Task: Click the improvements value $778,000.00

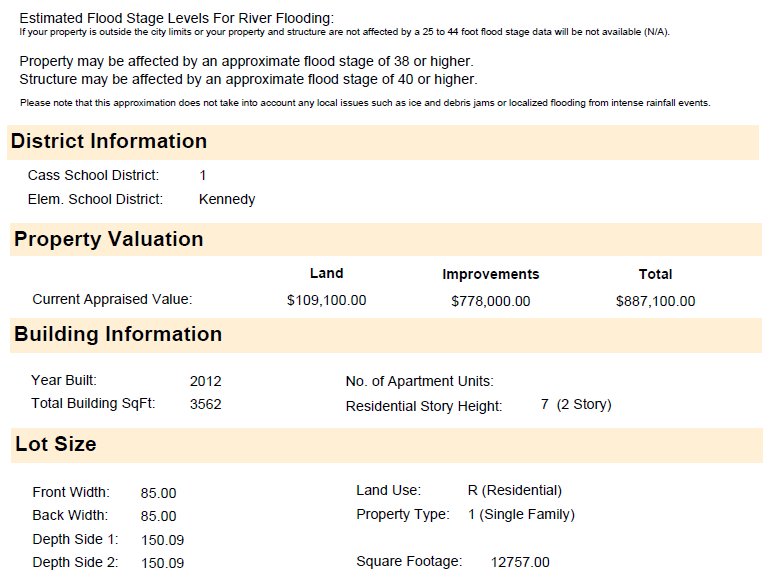Action: (491, 301)
